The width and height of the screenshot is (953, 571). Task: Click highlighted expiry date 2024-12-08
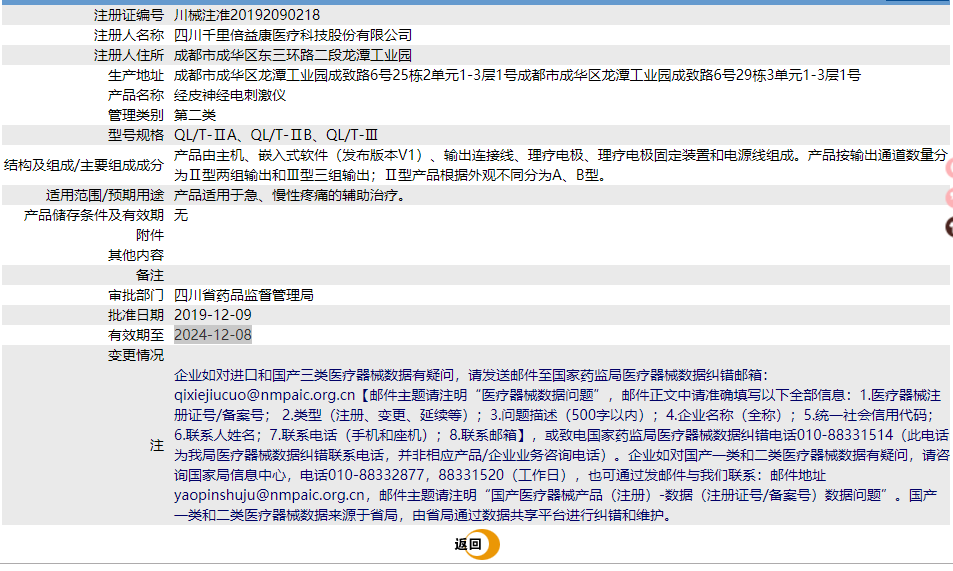(x=213, y=335)
